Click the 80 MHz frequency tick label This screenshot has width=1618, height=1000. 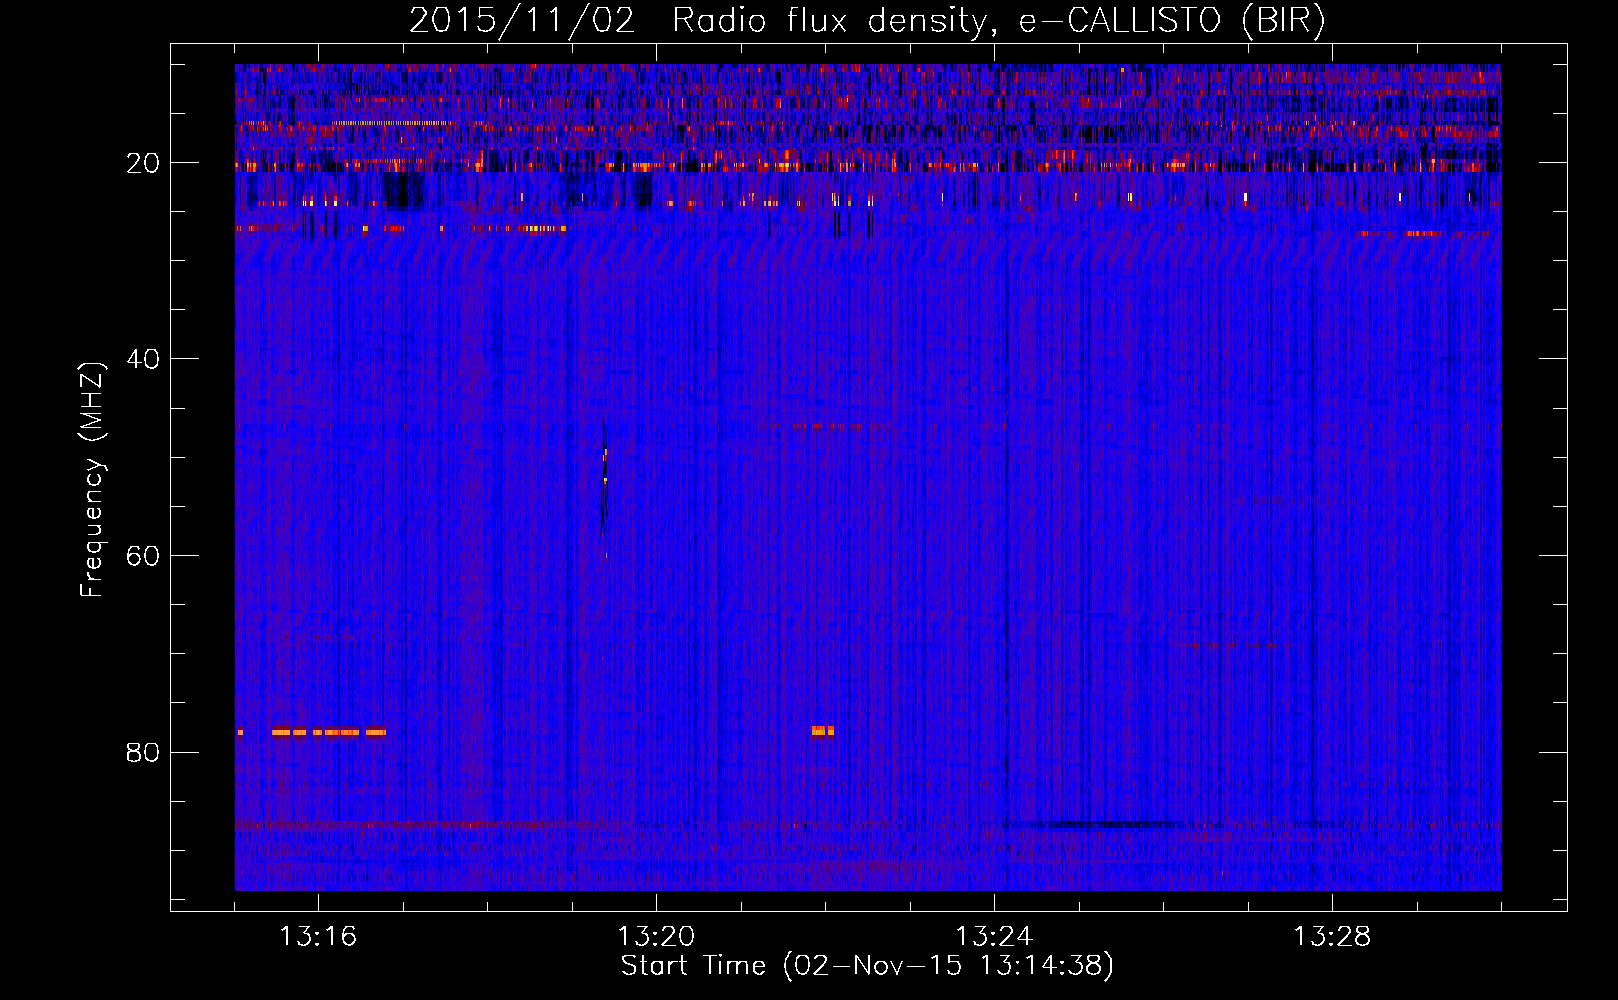pos(143,752)
